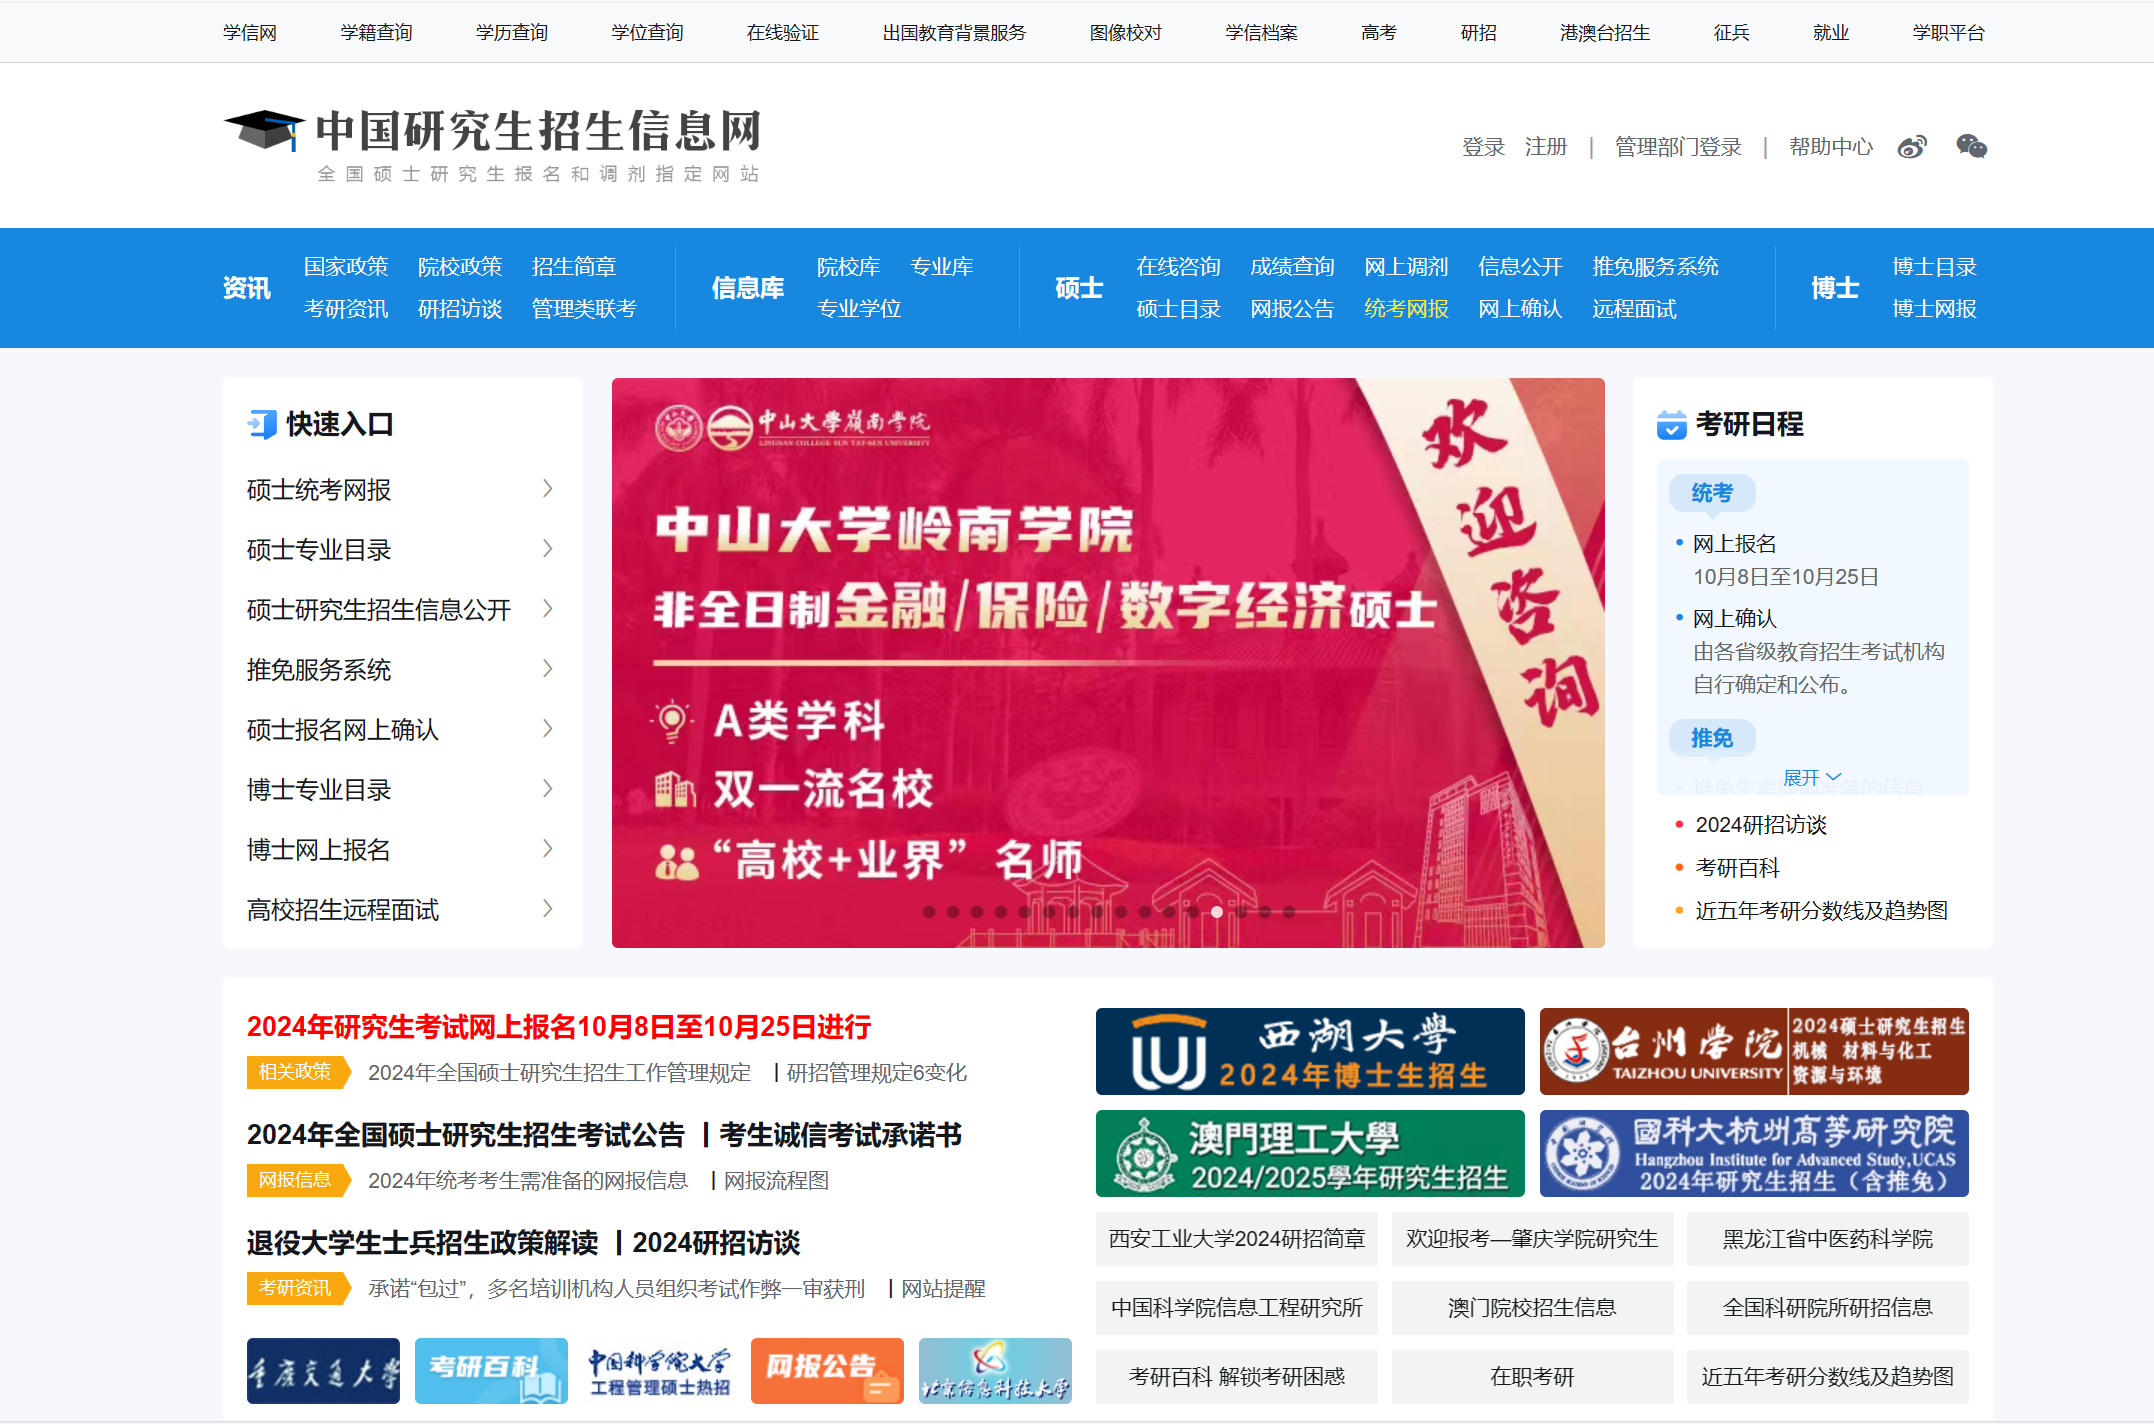Viewport: 2154px width, 1424px height.
Task: Click the 黑龙江省中医药科学院 button
Action: (1828, 1239)
